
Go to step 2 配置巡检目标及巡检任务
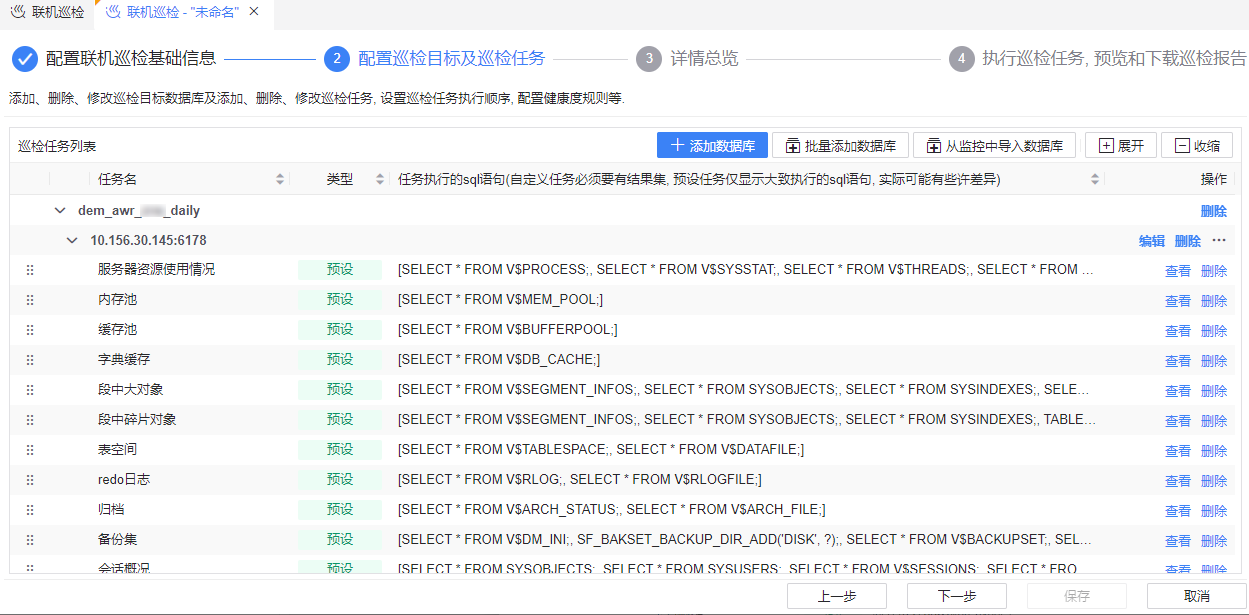pos(435,59)
